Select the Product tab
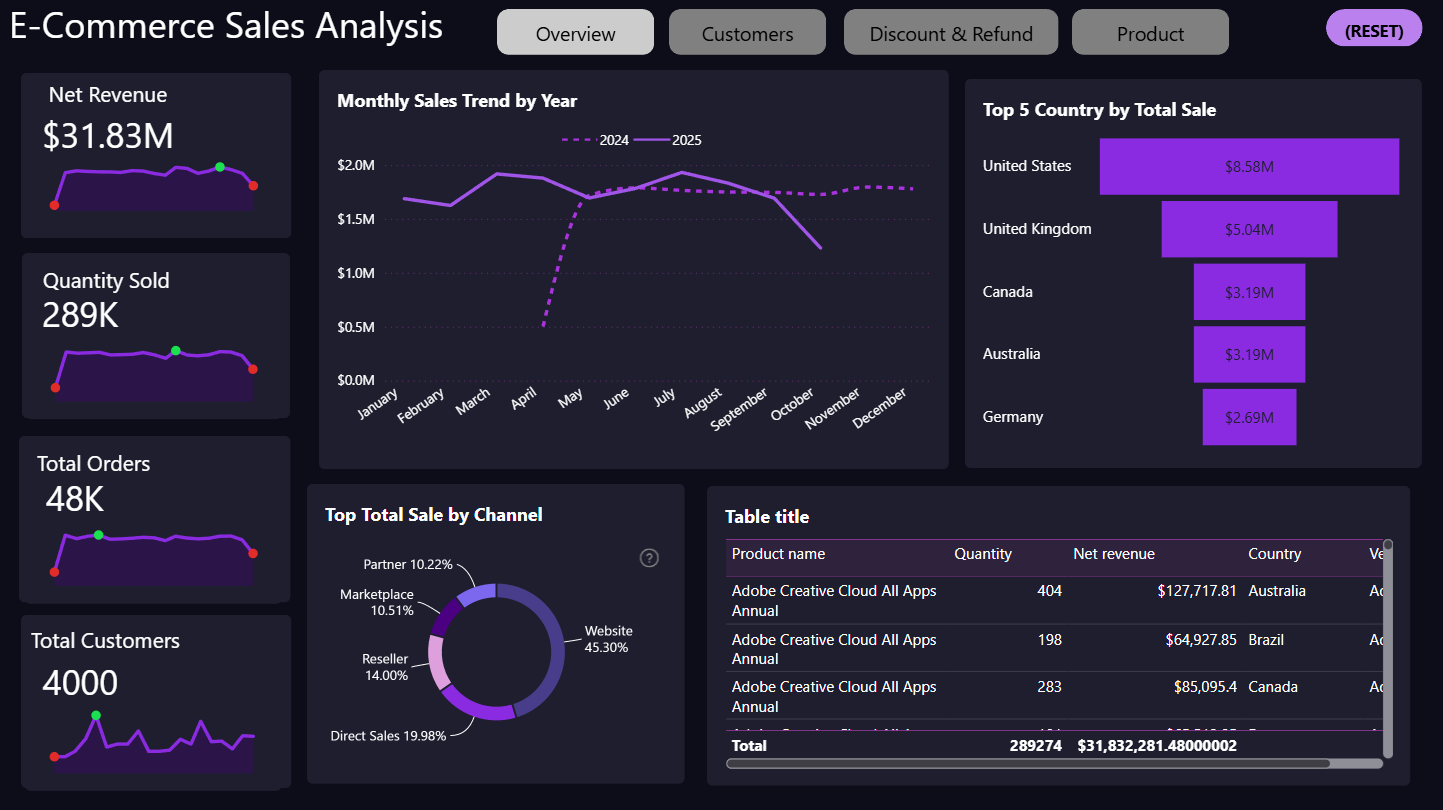Viewport: 1443px width, 810px height. point(1150,33)
